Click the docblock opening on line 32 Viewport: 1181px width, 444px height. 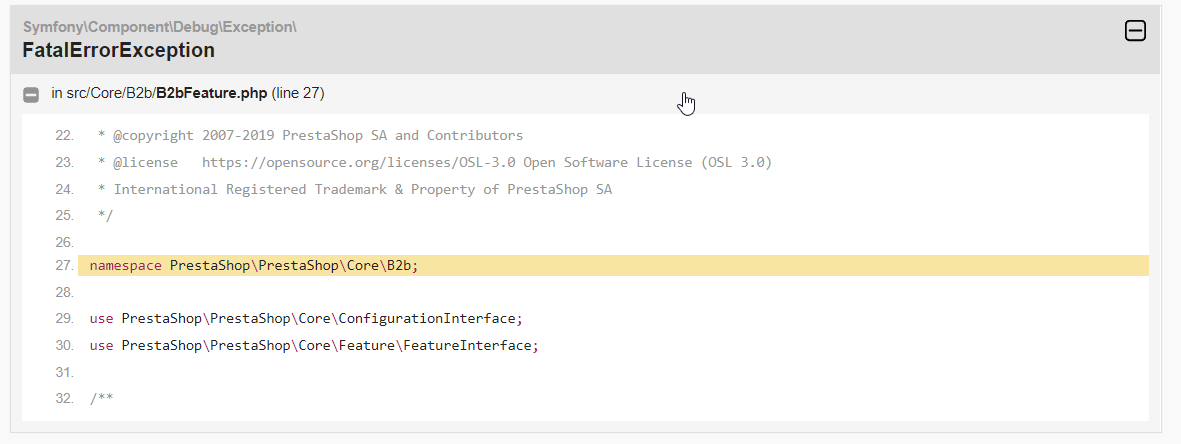click(102, 398)
